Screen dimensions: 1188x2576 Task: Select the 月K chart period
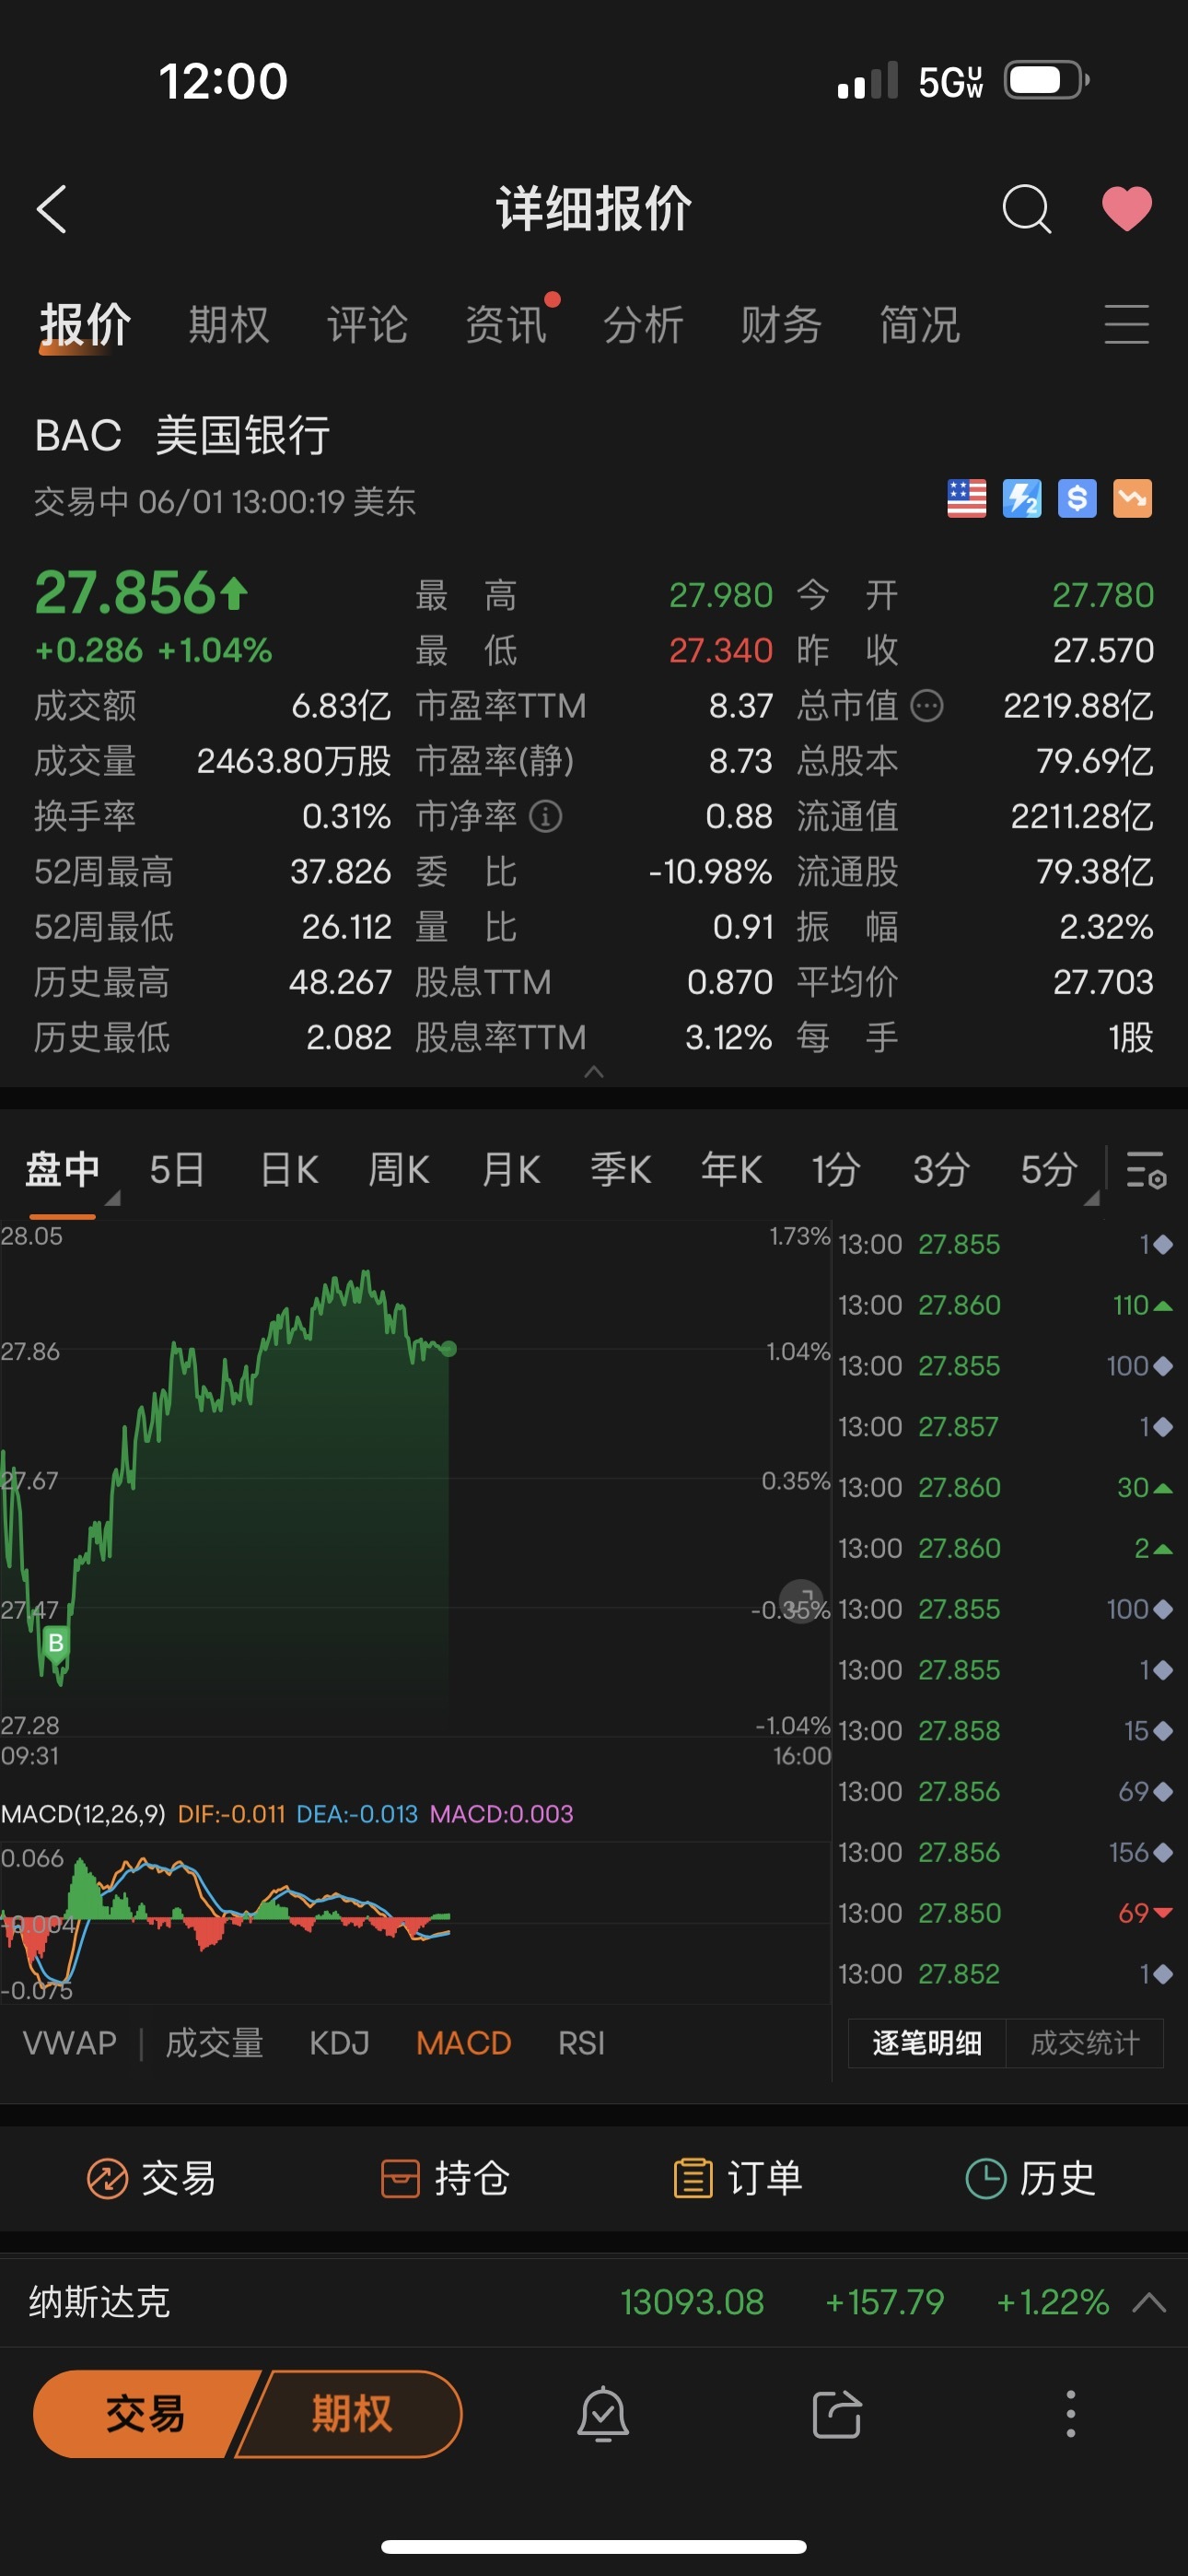click(511, 1169)
